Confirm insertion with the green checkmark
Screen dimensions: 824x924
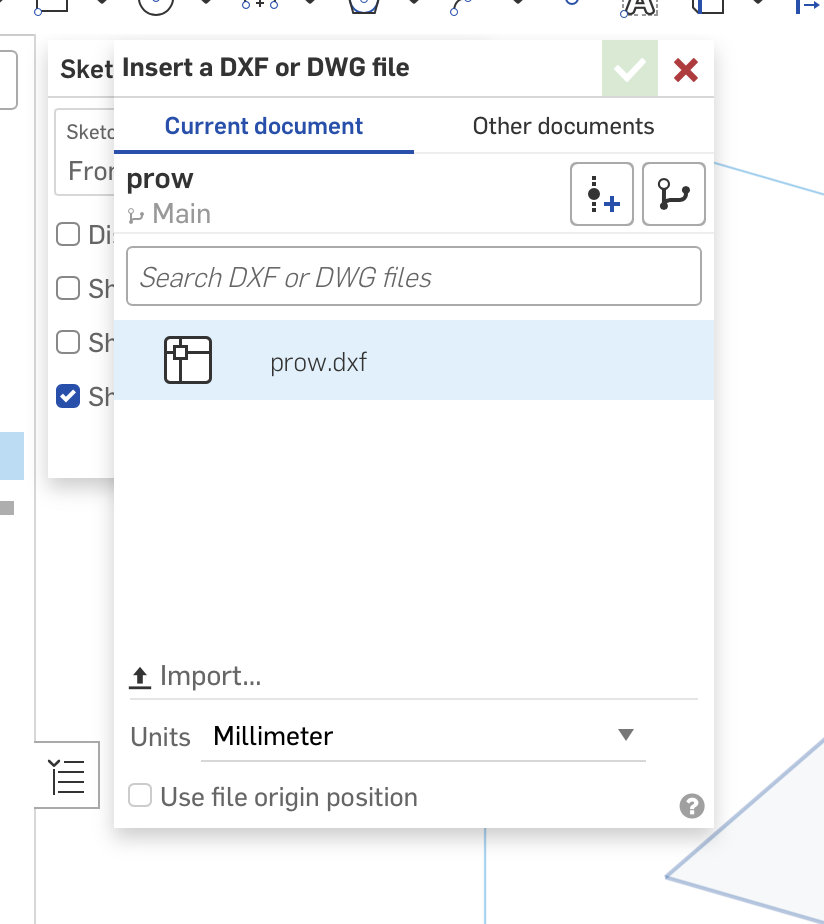click(x=630, y=70)
